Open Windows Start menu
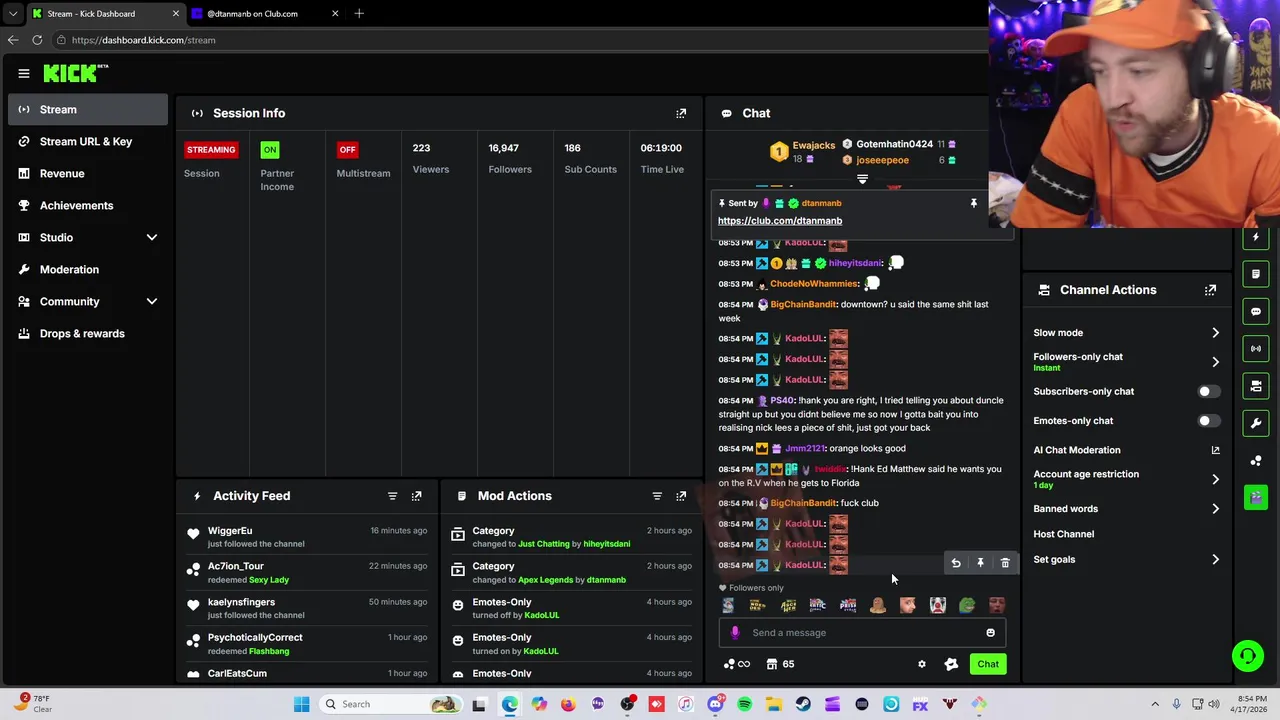1280x720 pixels. (301, 704)
